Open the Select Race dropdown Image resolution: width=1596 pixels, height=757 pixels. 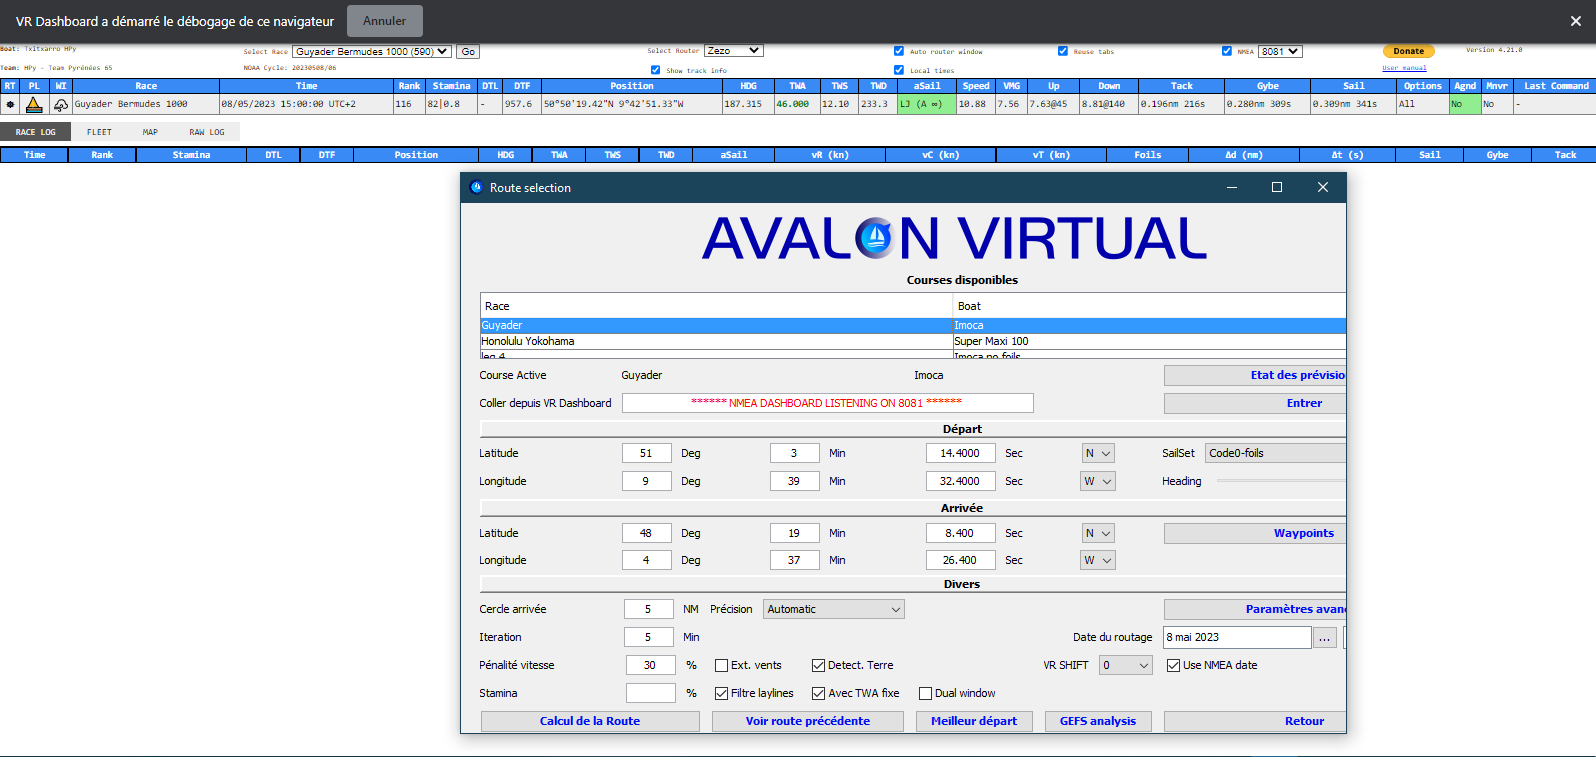coord(372,51)
